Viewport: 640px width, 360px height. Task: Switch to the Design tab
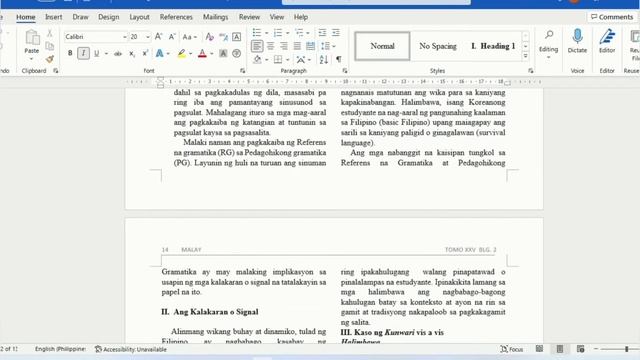(x=109, y=17)
